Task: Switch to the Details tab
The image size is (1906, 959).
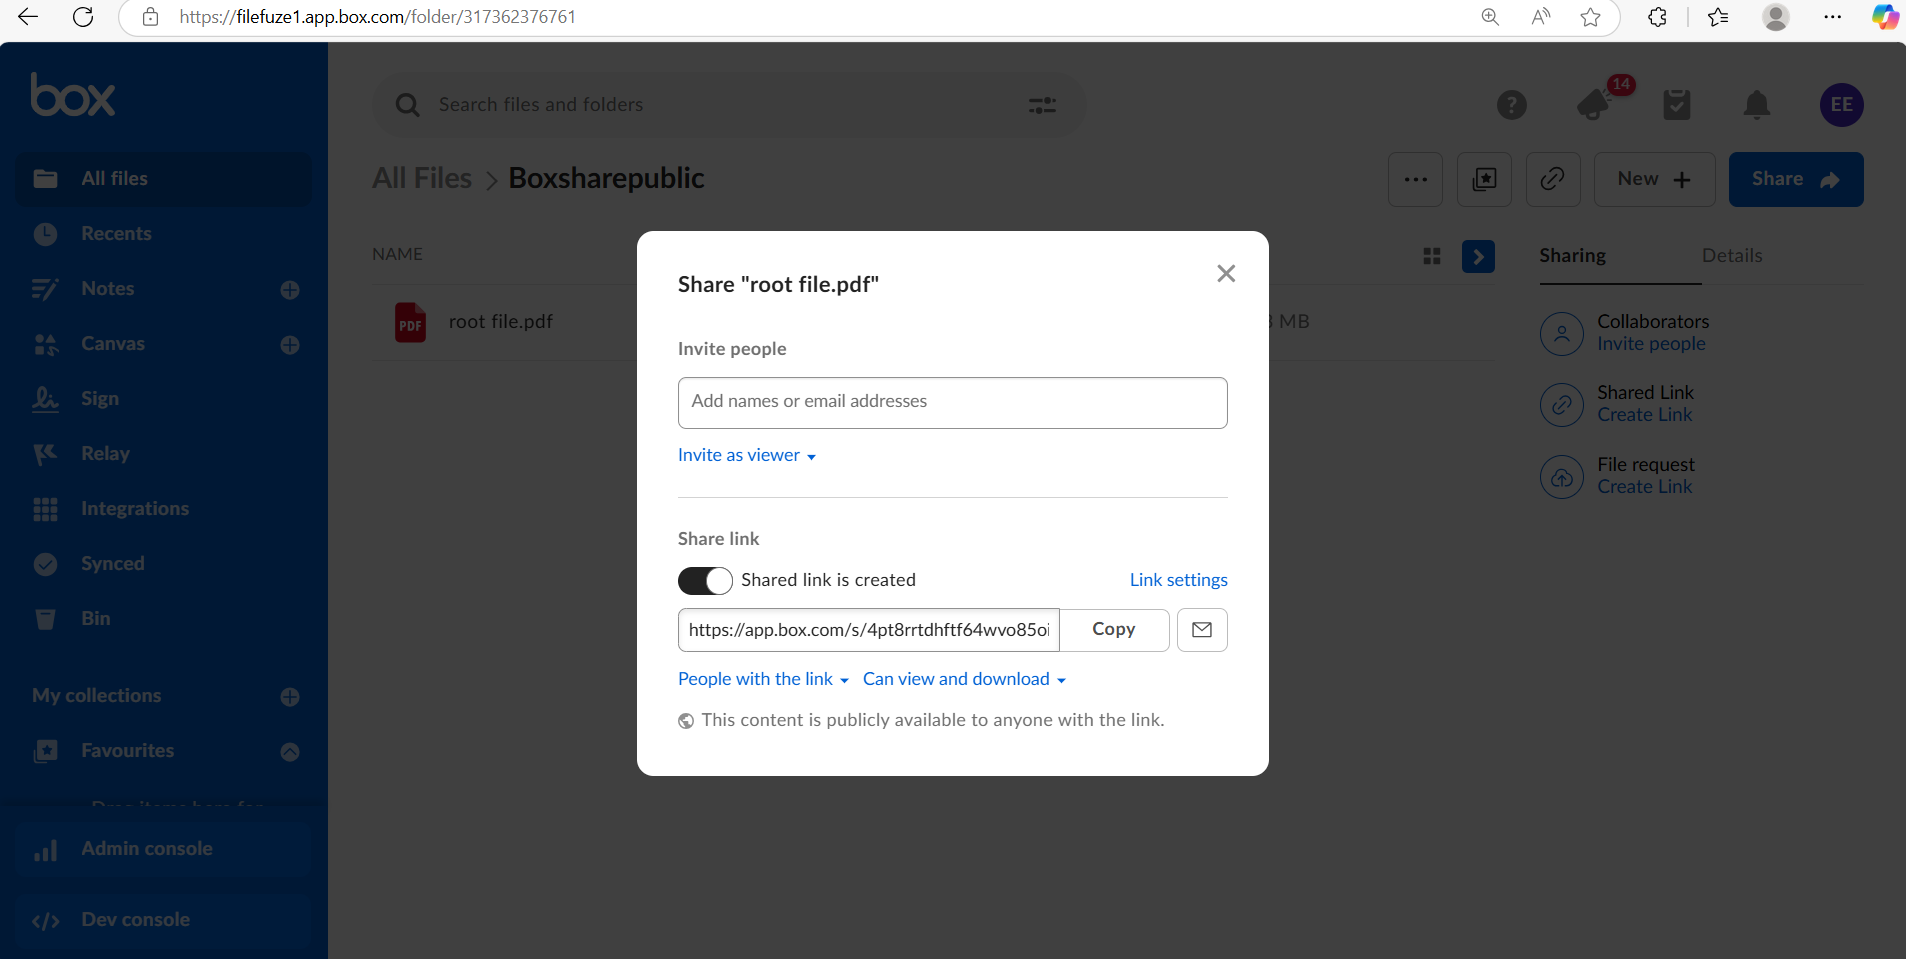Action: (x=1732, y=256)
